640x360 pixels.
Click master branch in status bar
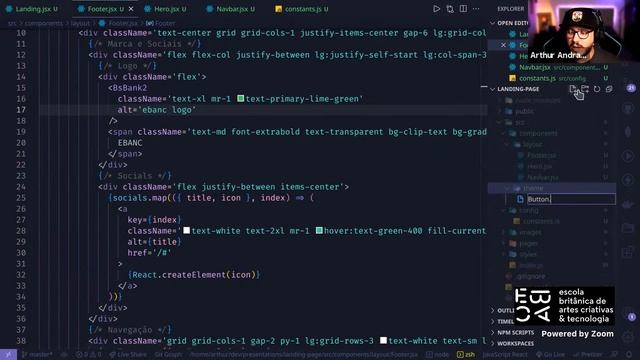pyautogui.click(x=37, y=354)
